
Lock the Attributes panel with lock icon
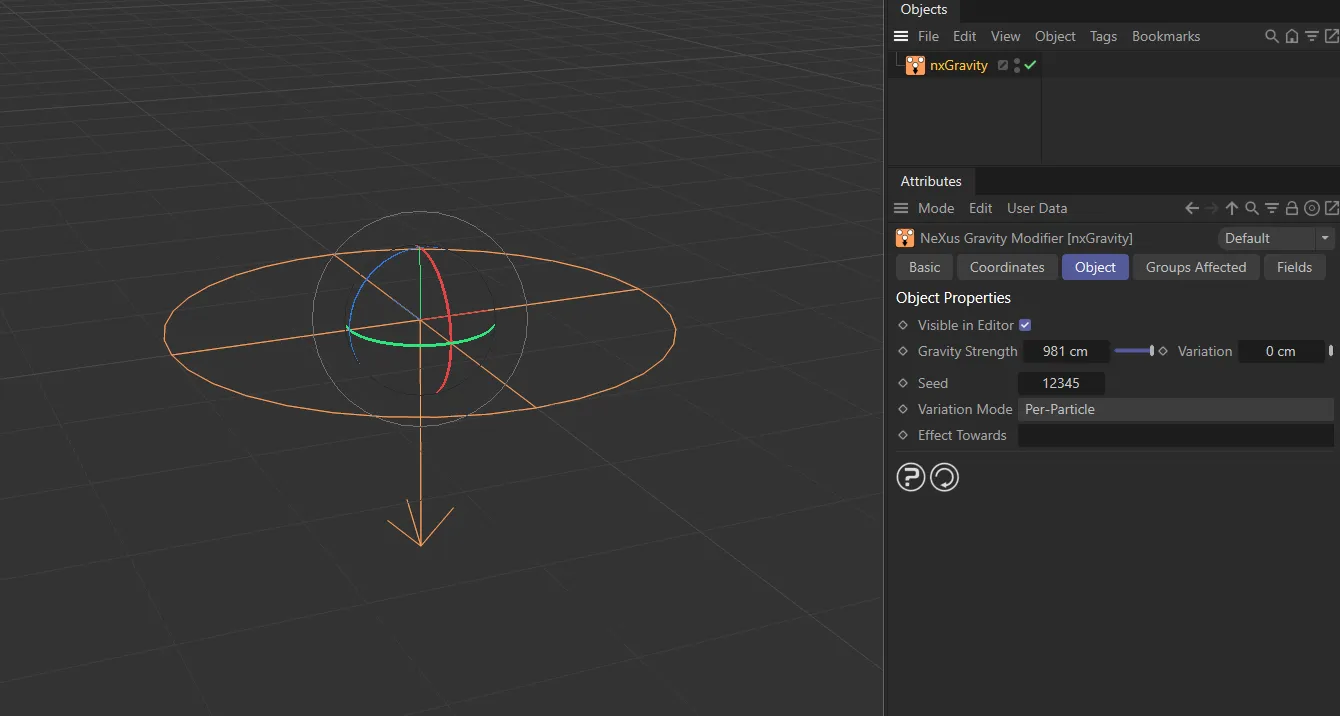(1291, 208)
